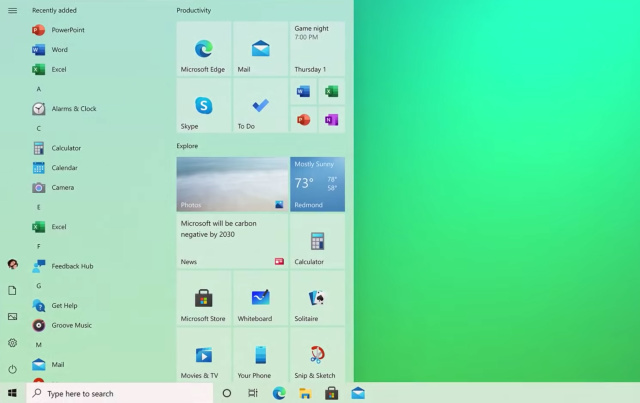Open Excel under letter E
The image size is (640, 403).
click(x=49, y=227)
